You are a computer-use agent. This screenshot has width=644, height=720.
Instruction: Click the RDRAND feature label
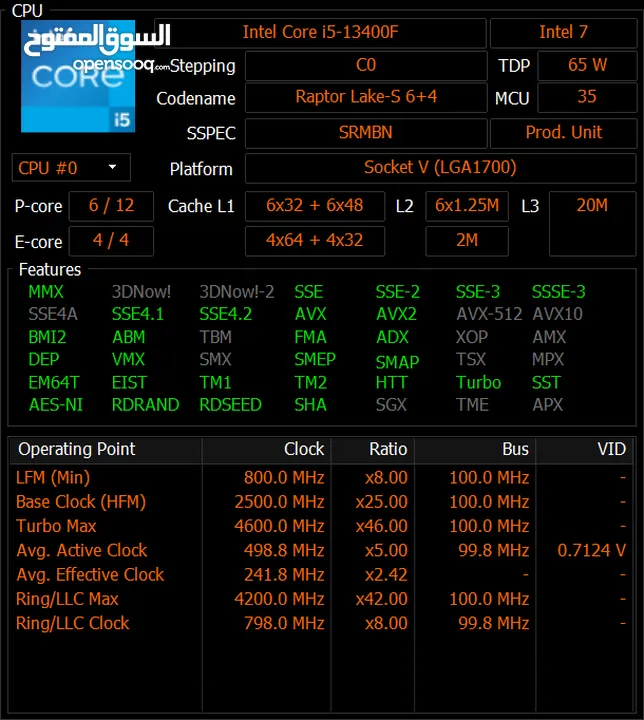click(x=146, y=405)
